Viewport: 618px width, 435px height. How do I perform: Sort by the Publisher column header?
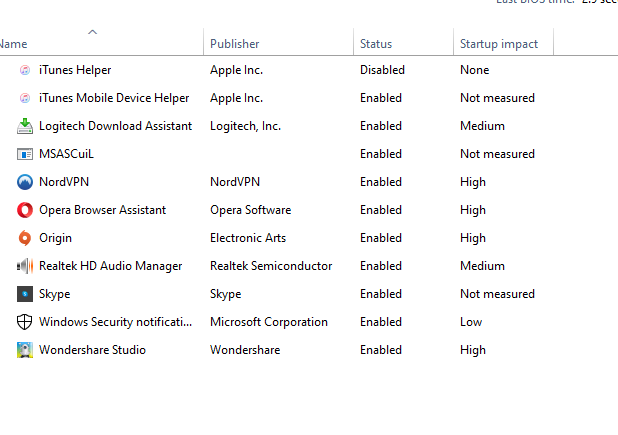tap(235, 44)
